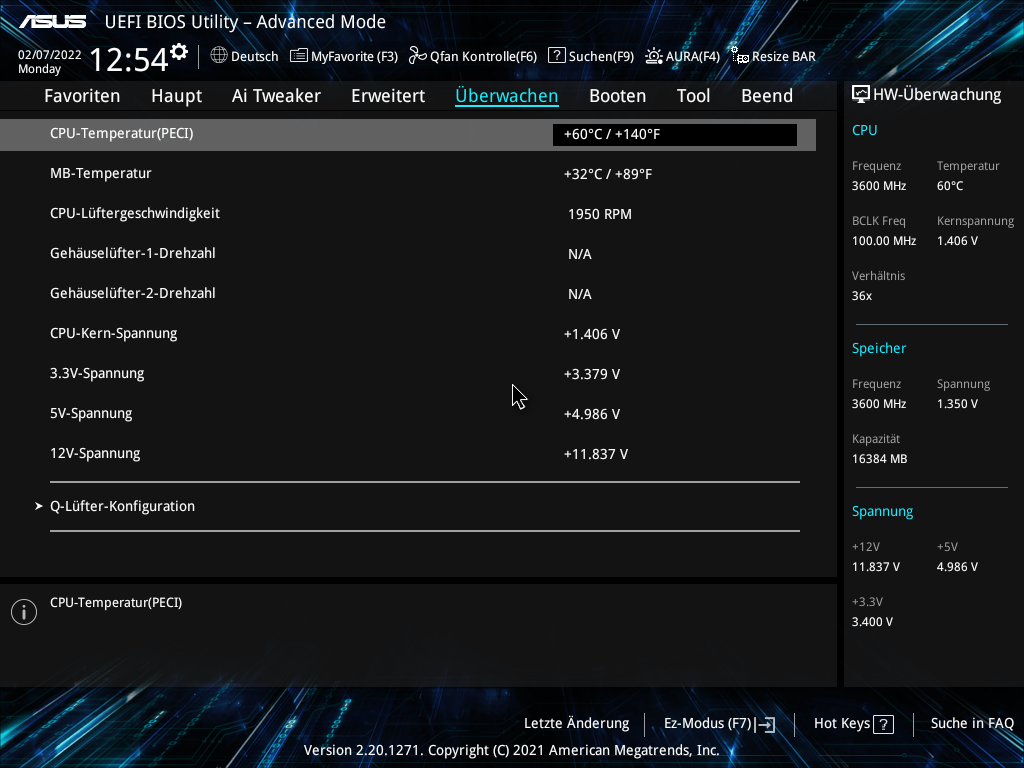Click Hot Keys question mark icon

coord(884,724)
